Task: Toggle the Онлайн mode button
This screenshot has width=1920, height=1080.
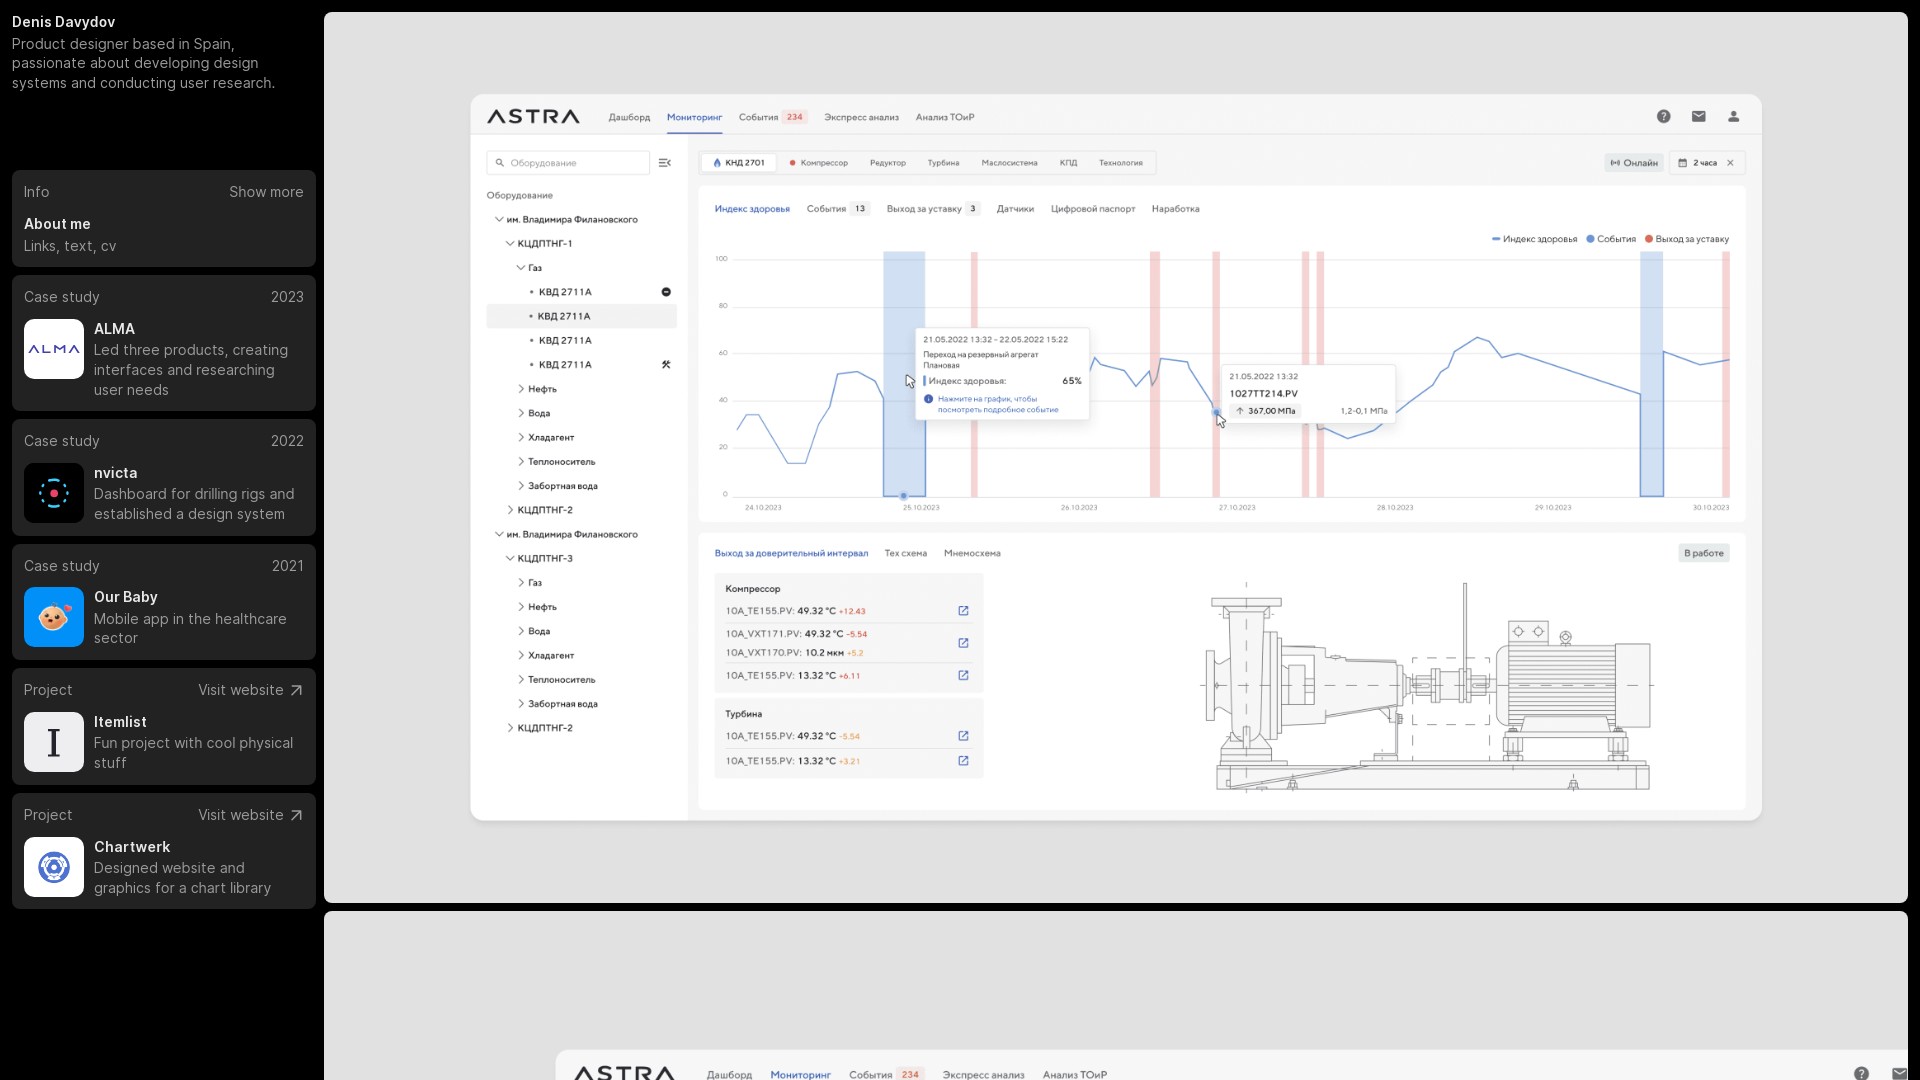Action: pyautogui.click(x=1634, y=163)
